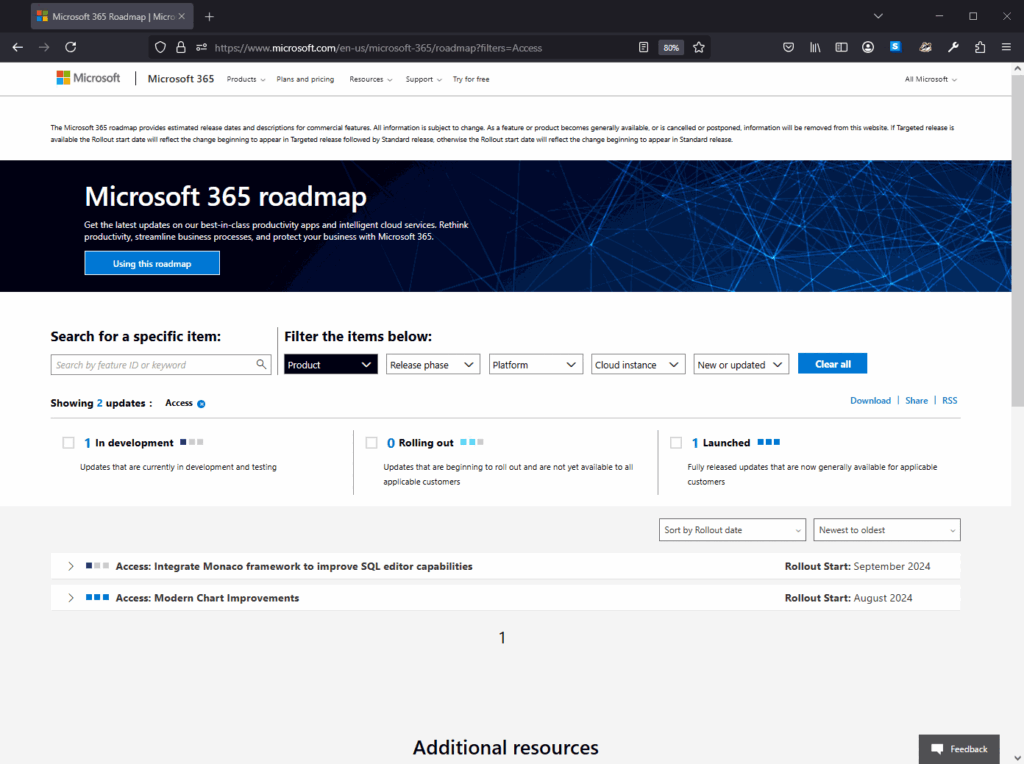
Task: Click the RSS link
Action: [x=950, y=400]
